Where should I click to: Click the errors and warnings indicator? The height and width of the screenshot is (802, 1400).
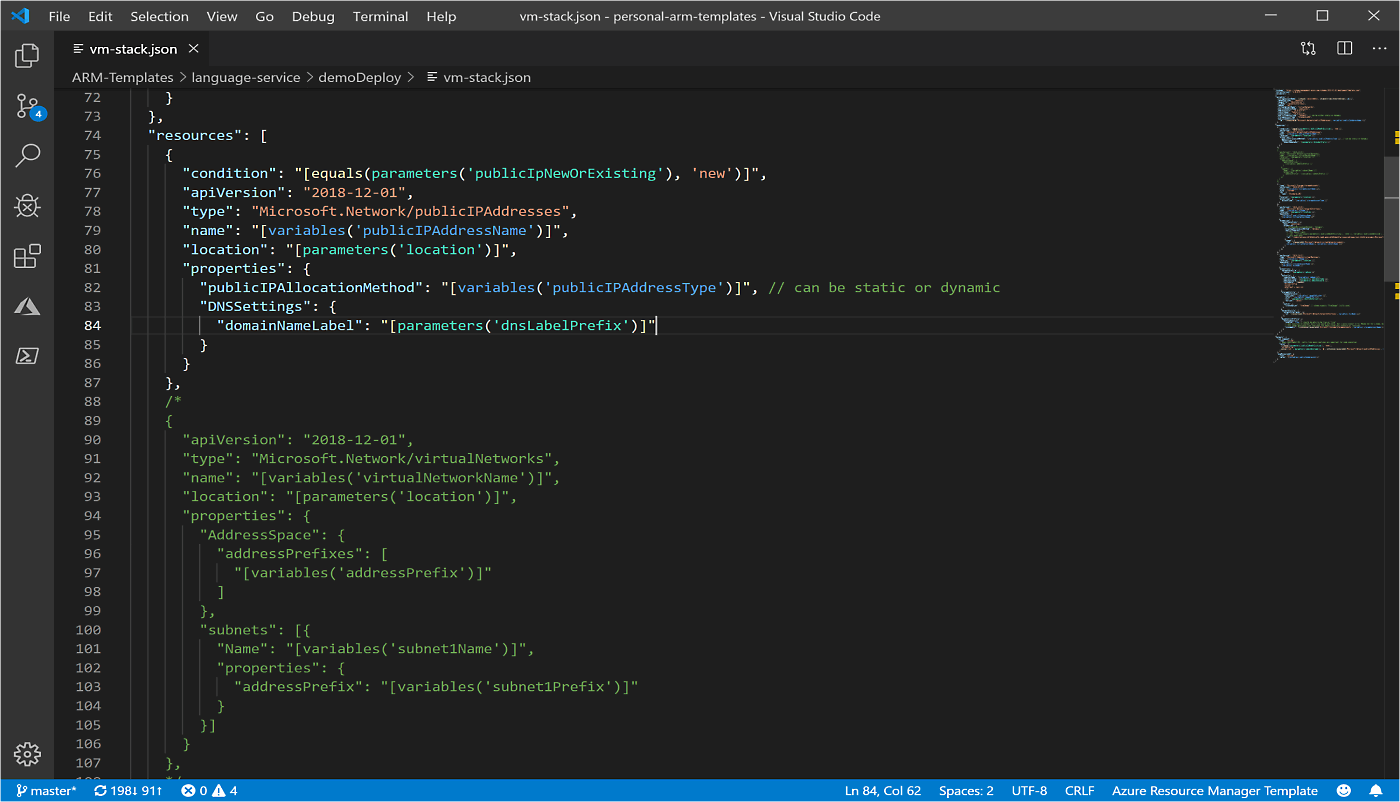click(x=209, y=791)
